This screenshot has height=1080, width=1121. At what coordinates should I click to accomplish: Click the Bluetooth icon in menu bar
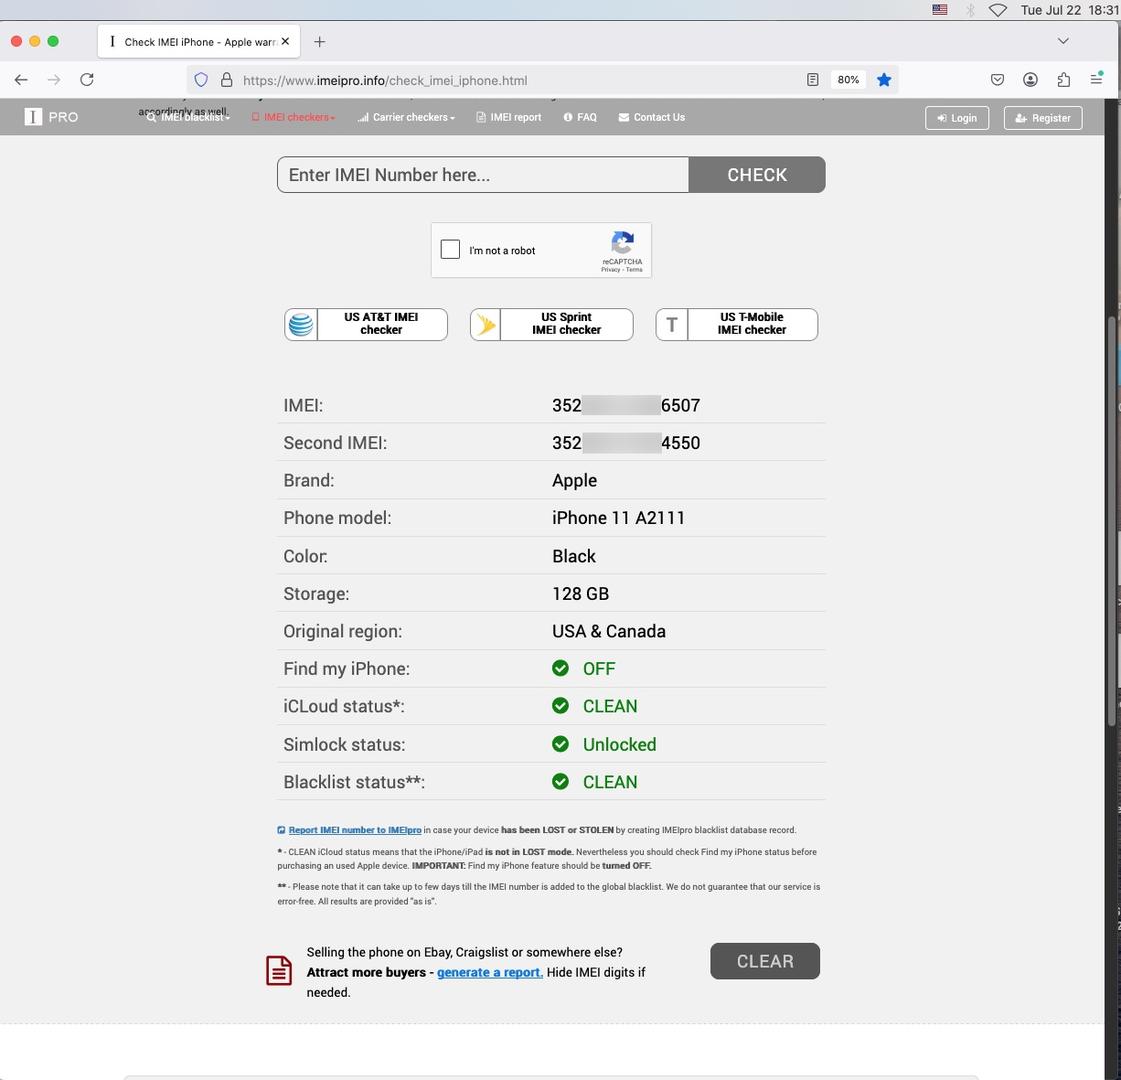click(x=970, y=10)
